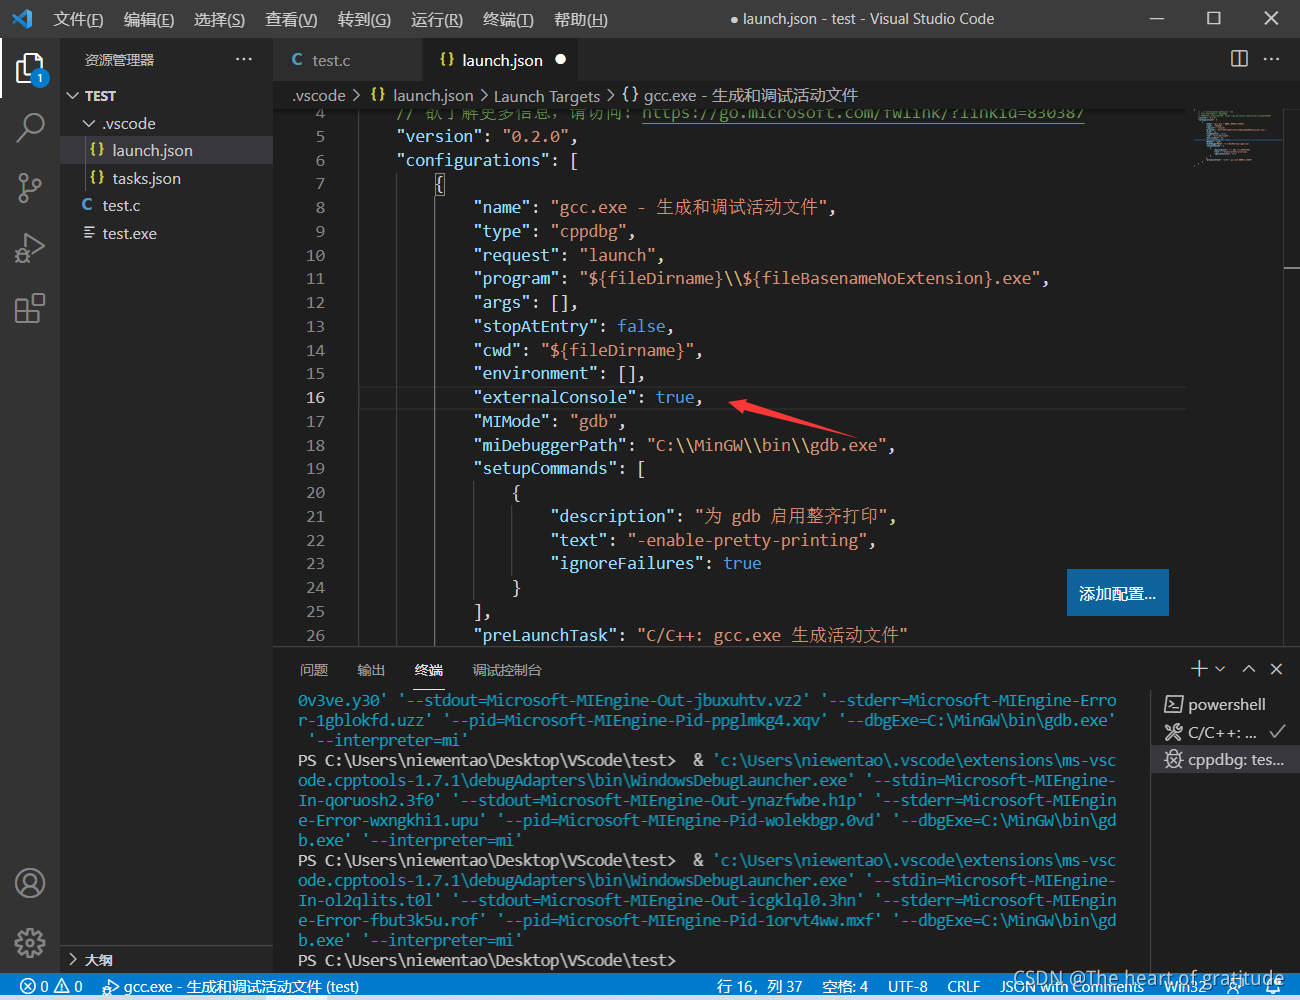
Task: Click the errors and warnings status indicator
Action: pyautogui.click(x=51, y=986)
